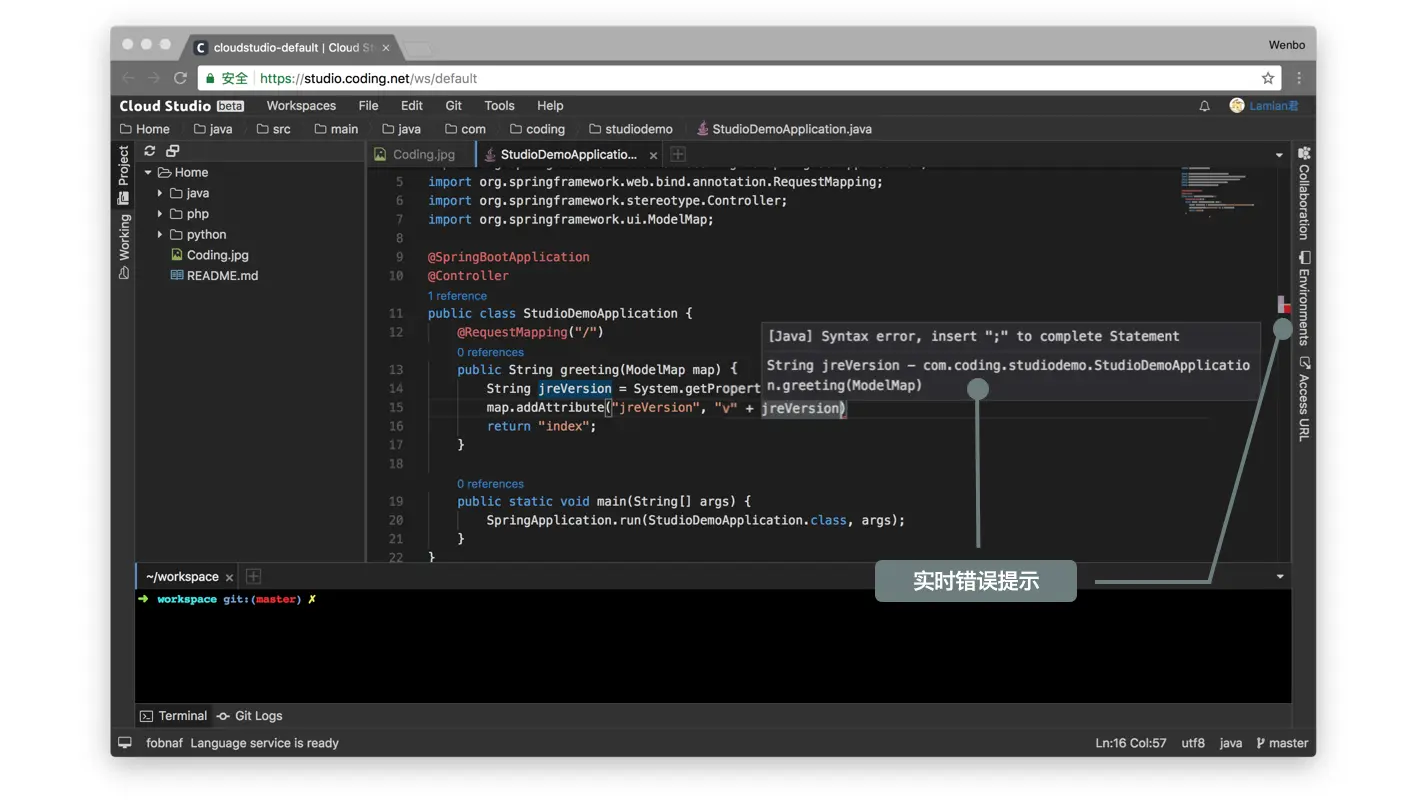Go back in browser history
1426x800 pixels.
128,78
